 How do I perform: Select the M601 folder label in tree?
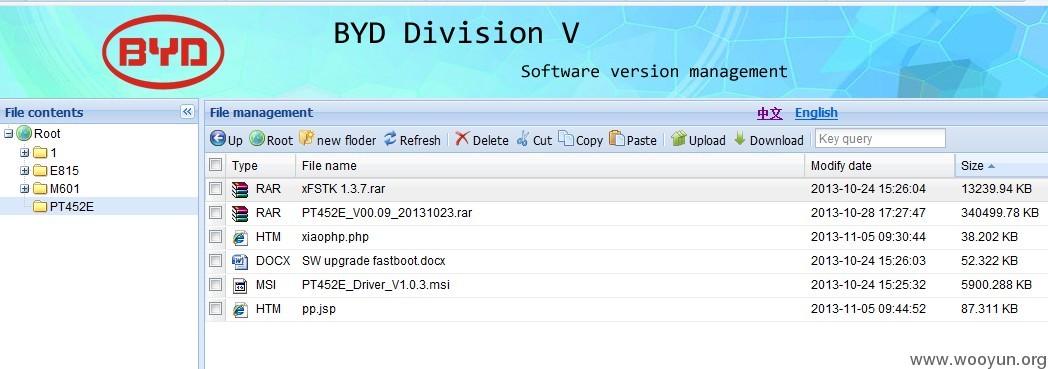[65, 189]
